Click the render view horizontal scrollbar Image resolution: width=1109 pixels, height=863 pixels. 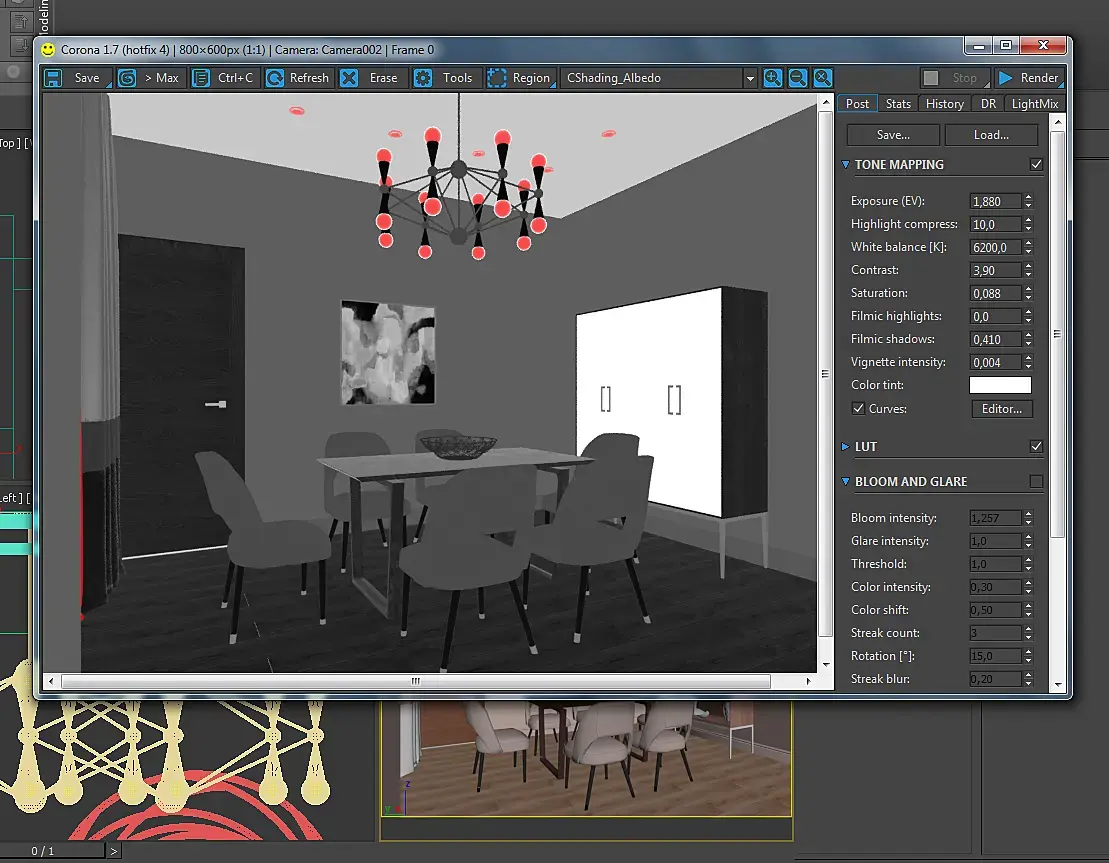point(416,681)
